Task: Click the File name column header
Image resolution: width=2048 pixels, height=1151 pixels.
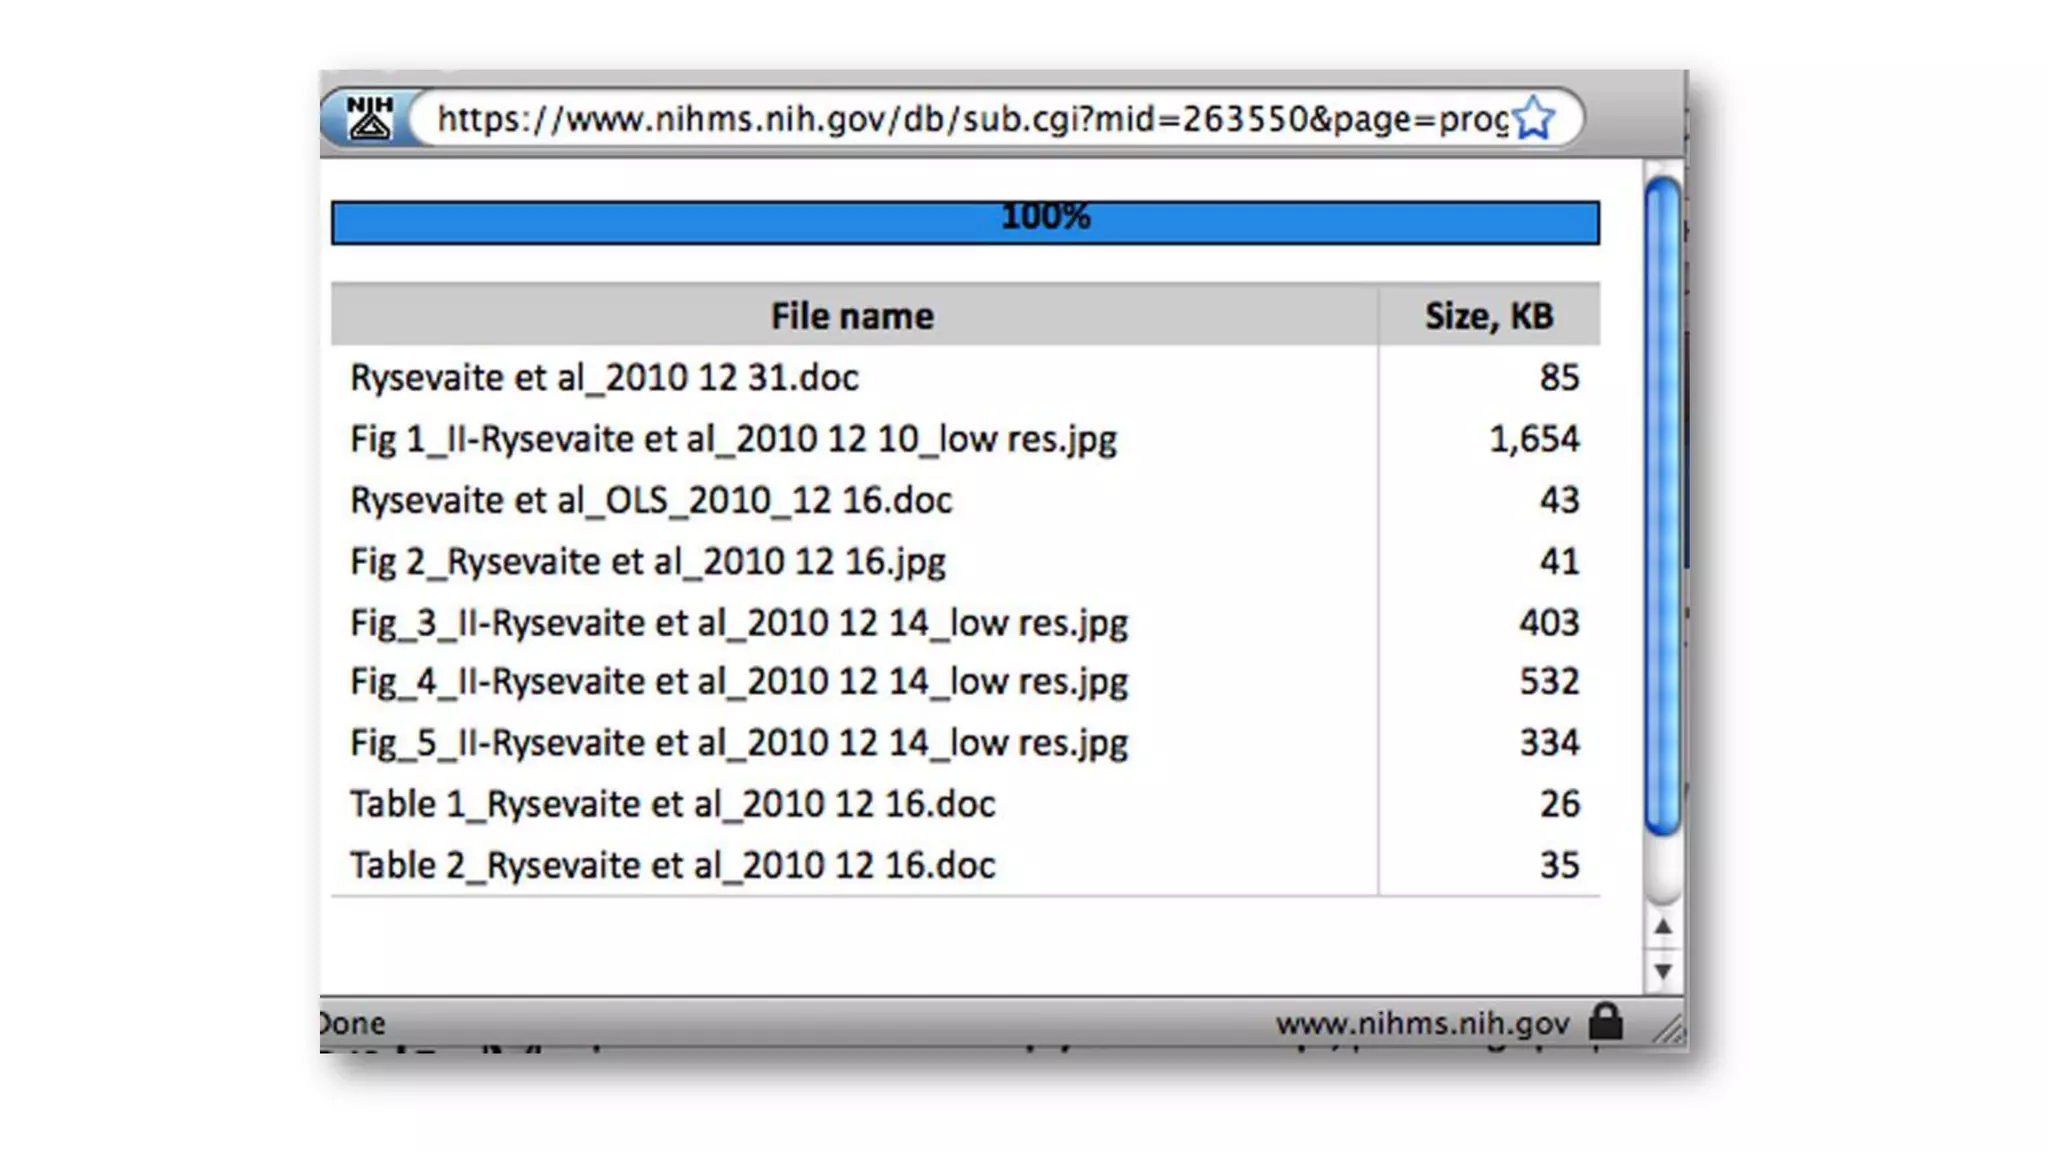Action: (x=852, y=316)
